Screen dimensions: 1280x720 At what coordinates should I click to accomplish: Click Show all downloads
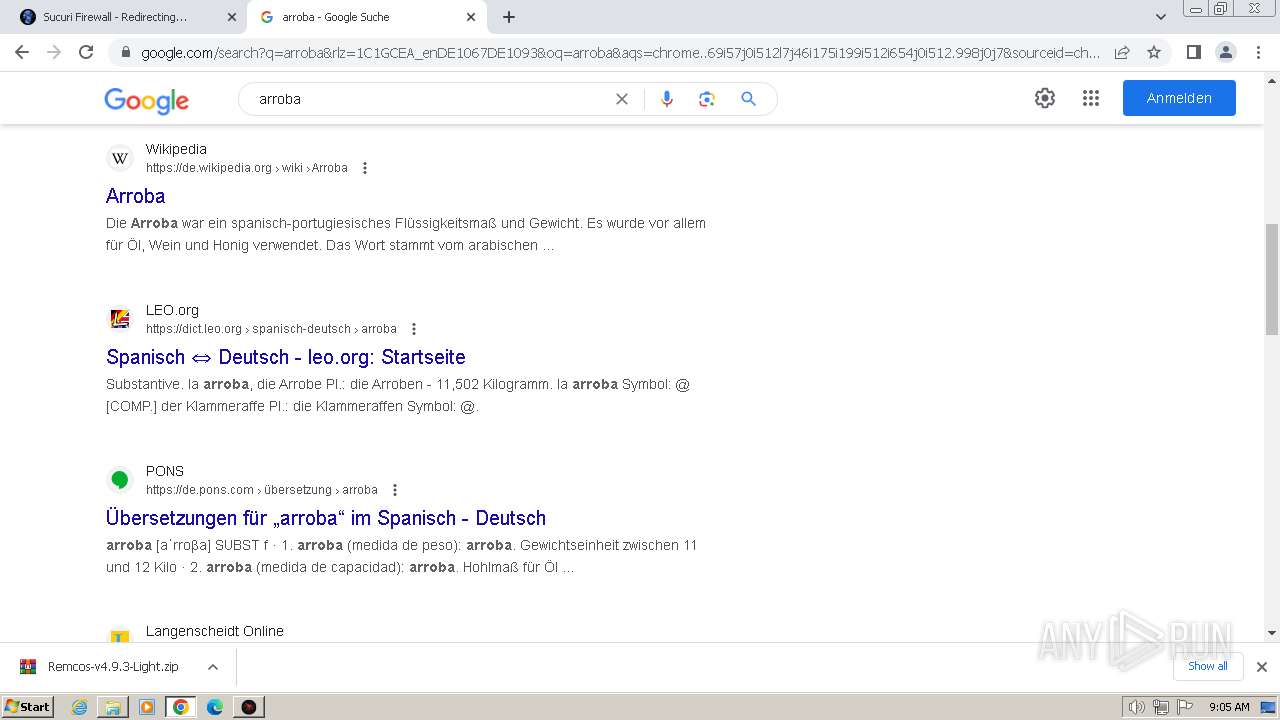click(1208, 666)
